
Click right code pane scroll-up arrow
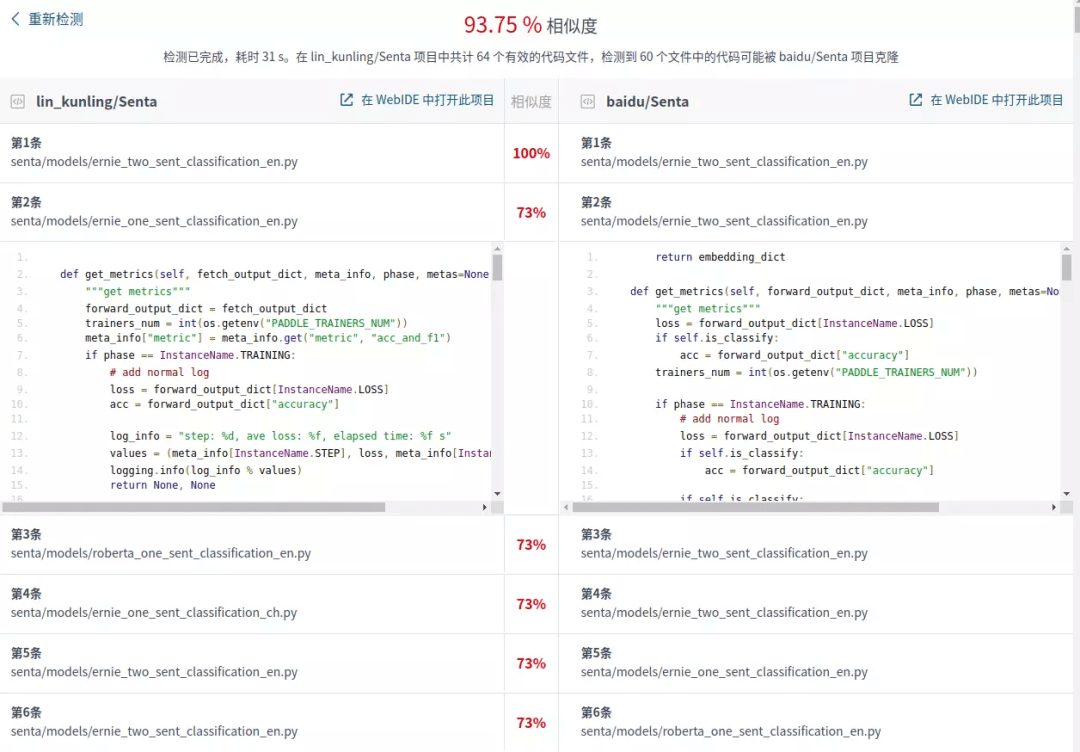tap(1066, 249)
